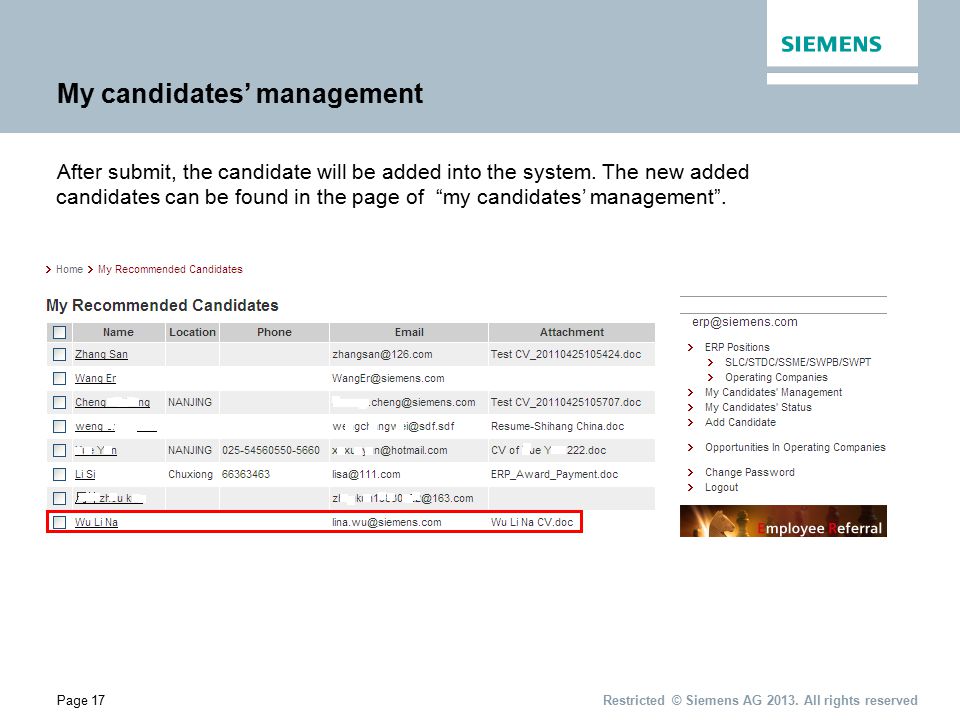Click the Name column header
The width and height of the screenshot is (960, 720).
(118, 332)
